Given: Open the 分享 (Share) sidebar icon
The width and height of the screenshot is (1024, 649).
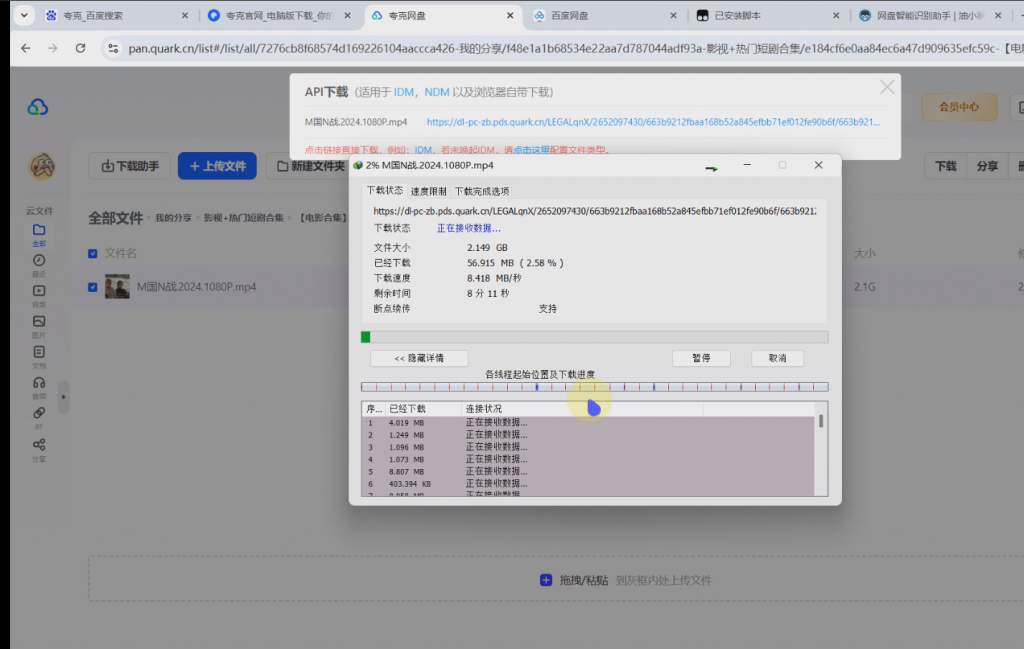Looking at the screenshot, I should [39, 446].
